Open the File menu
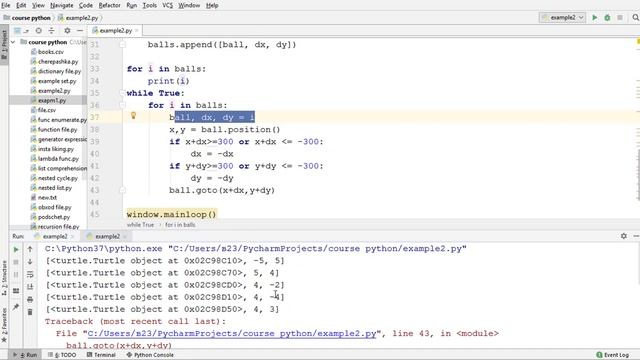This screenshot has width=640, height=360. (x=6, y=5)
